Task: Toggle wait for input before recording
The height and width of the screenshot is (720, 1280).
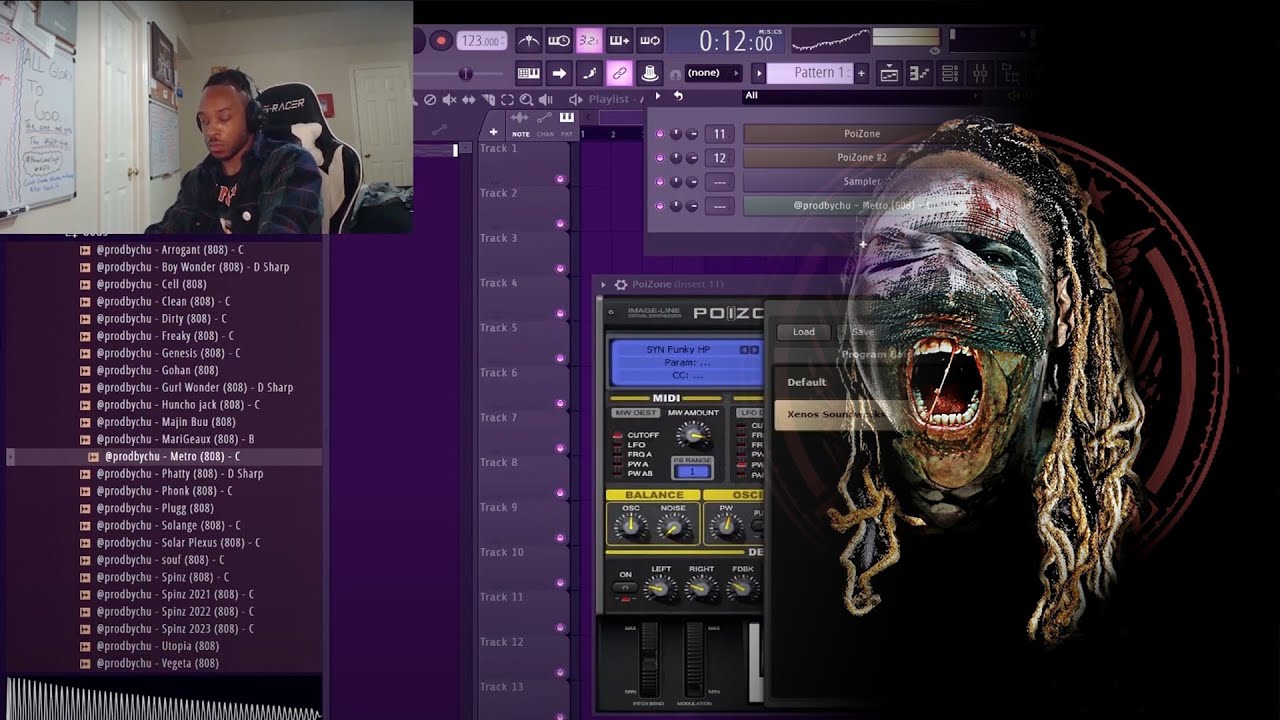Action: pos(559,41)
